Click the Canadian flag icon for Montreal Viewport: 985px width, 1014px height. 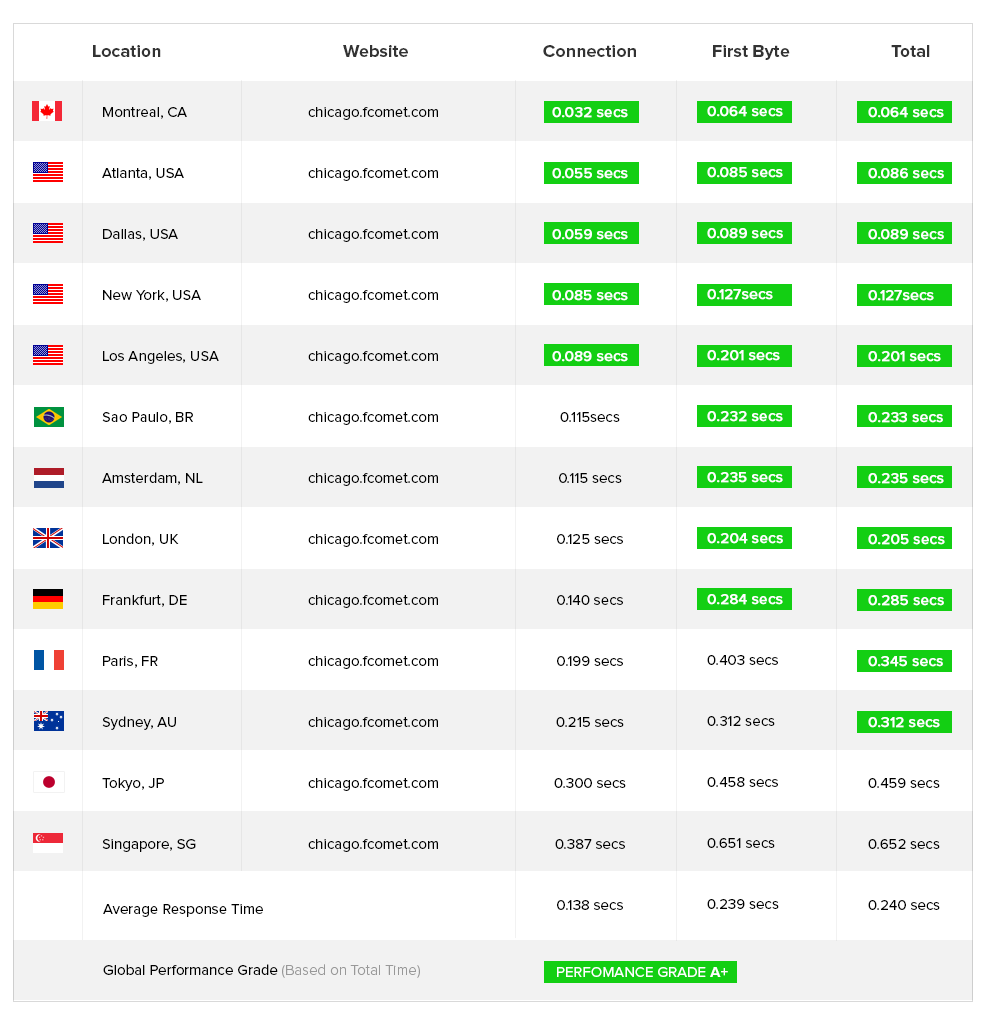(x=47, y=111)
